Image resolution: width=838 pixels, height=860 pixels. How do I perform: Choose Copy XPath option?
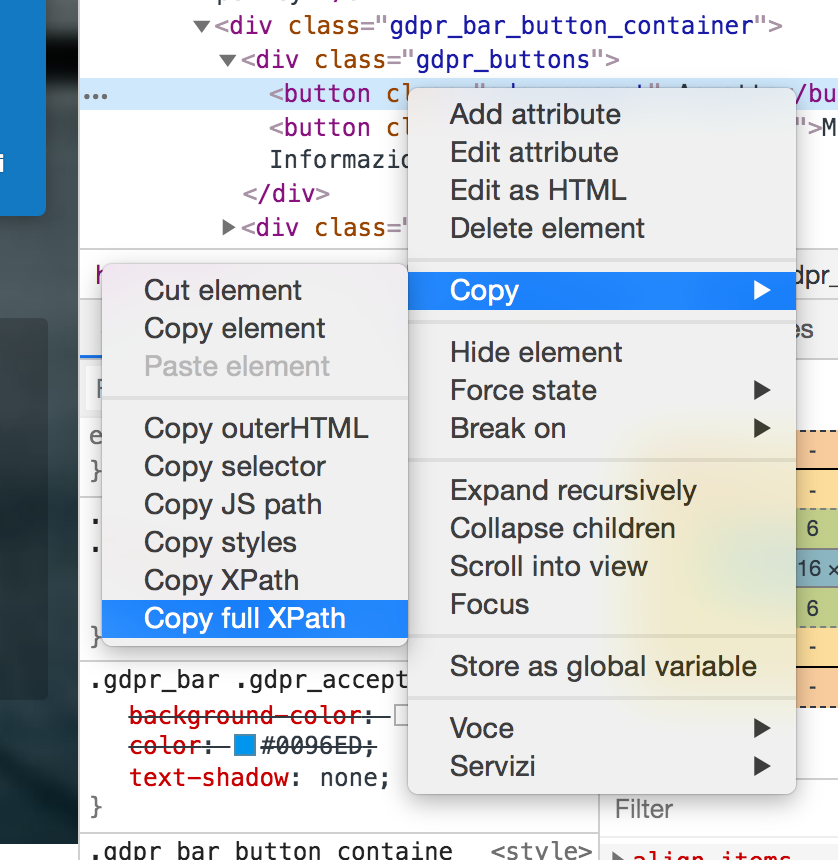click(x=255, y=580)
